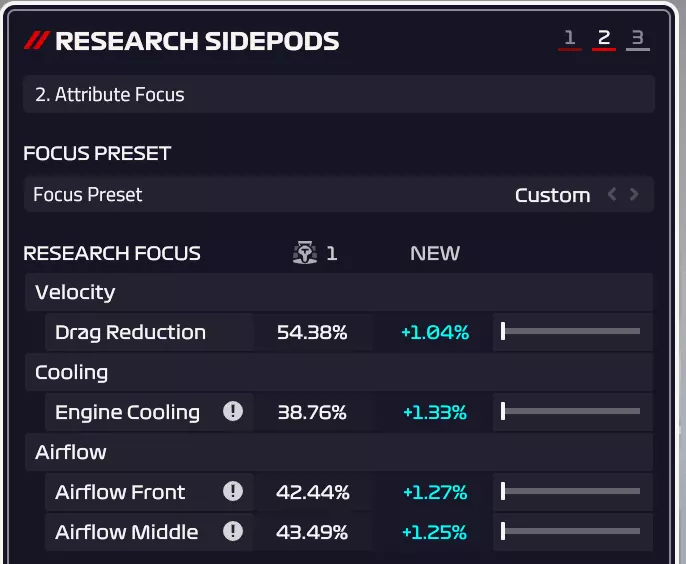Click the Airflow category header

[71, 452]
